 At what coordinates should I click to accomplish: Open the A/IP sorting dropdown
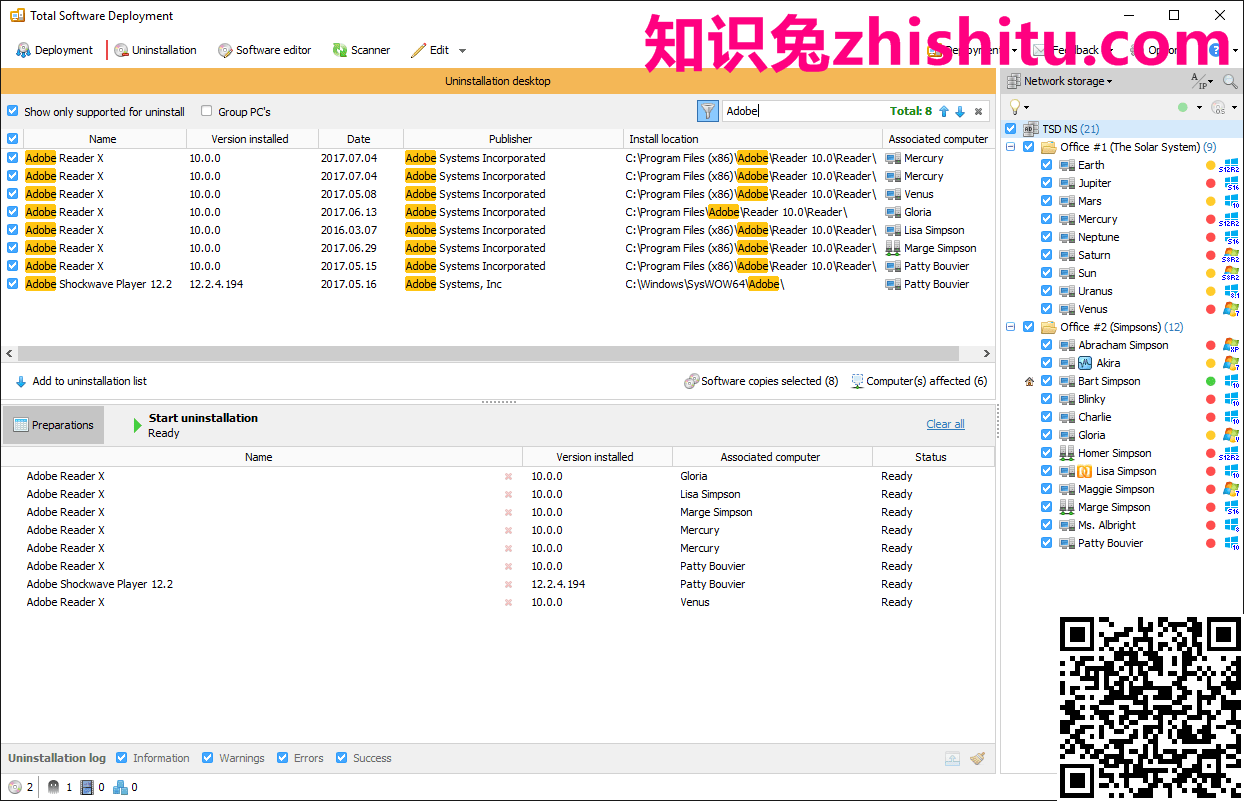(1202, 81)
